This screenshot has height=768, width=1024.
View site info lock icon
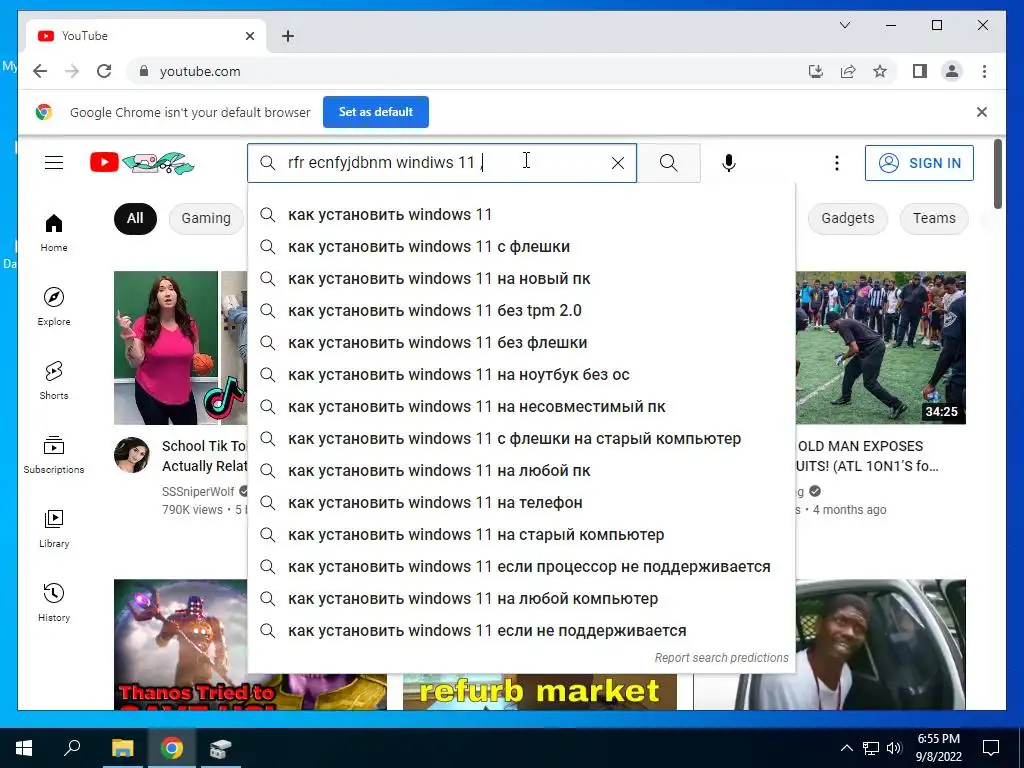pos(144,71)
